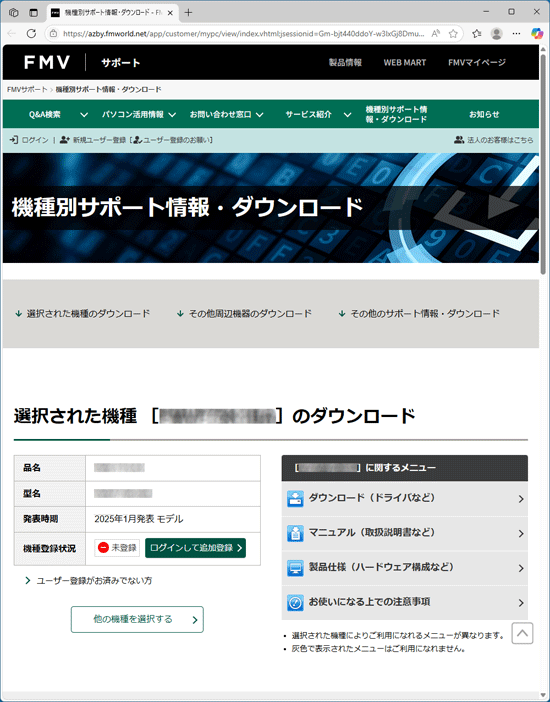Open お知らせ nav item
550x702 pixels.
tap(484, 115)
